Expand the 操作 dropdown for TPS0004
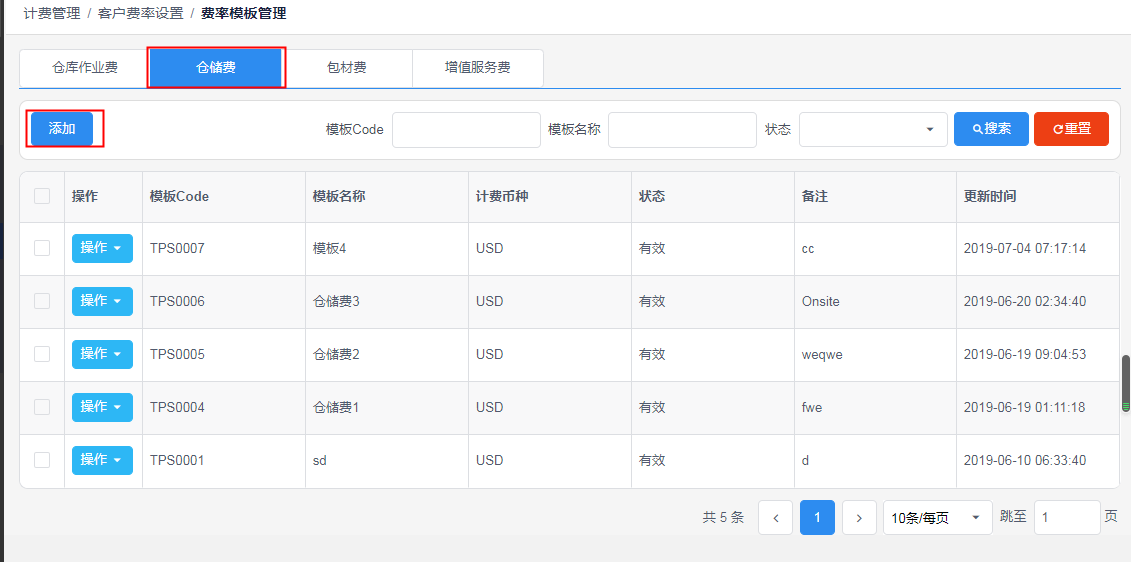This screenshot has height=562, width=1131. [x=102, y=407]
